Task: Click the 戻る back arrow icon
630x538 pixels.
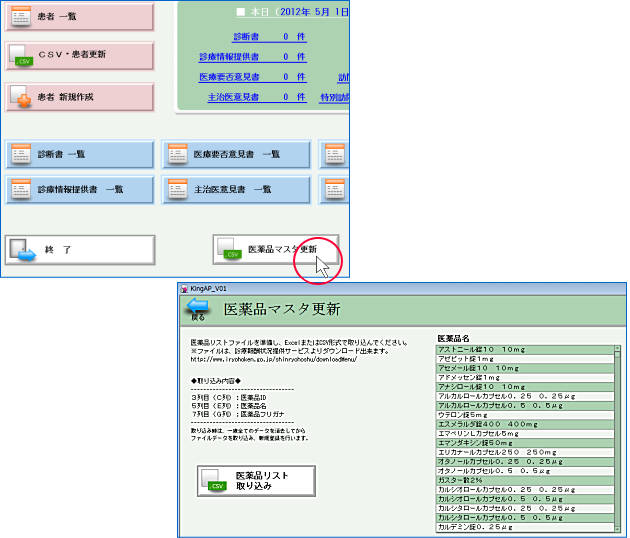Action: pos(198,306)
